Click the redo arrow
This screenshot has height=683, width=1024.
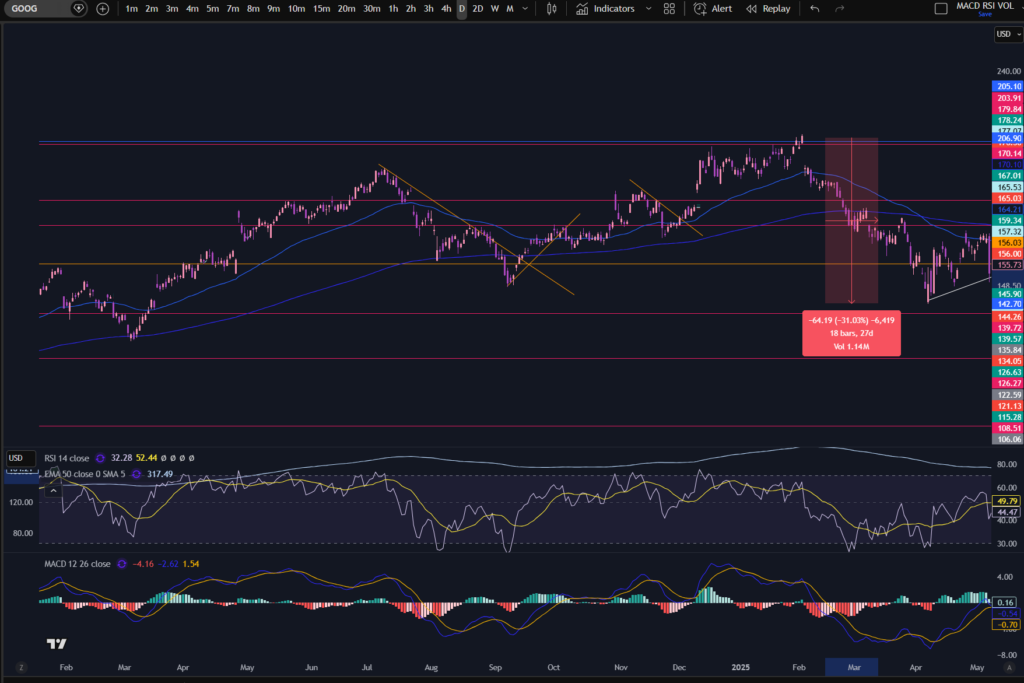click(840, 8)
